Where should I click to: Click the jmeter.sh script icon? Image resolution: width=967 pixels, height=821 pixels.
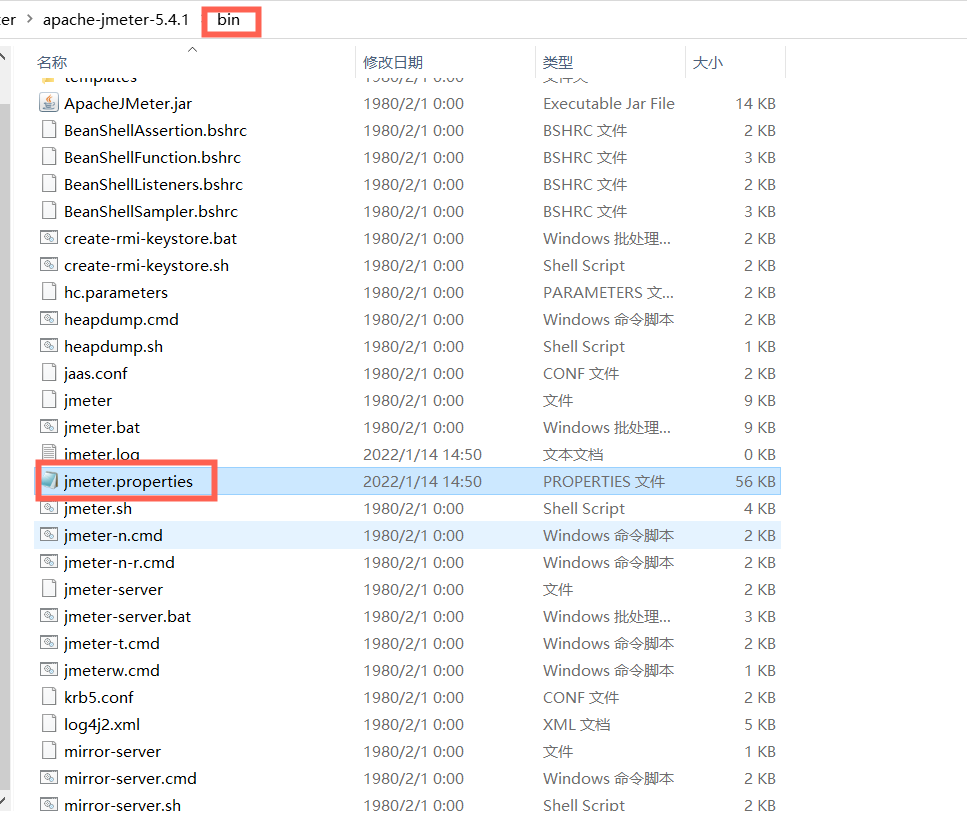click(49, 508)
